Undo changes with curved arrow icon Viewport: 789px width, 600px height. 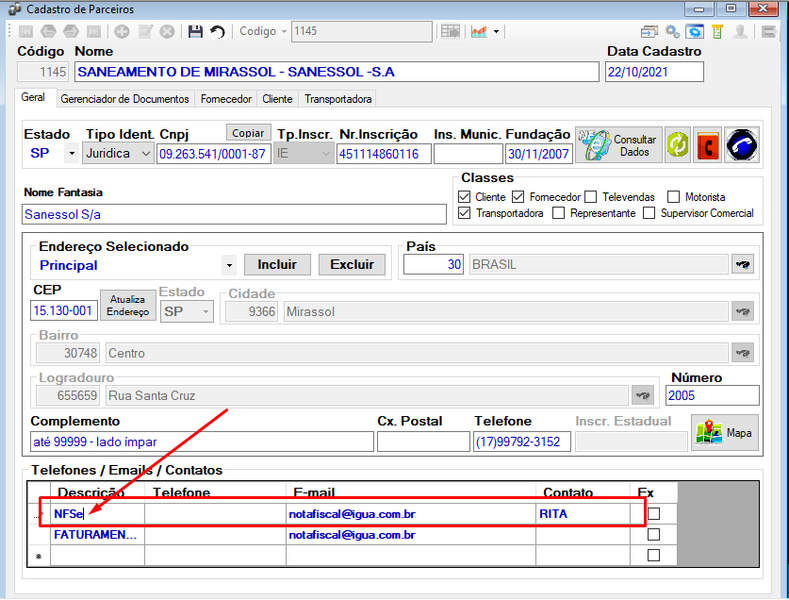217,32
